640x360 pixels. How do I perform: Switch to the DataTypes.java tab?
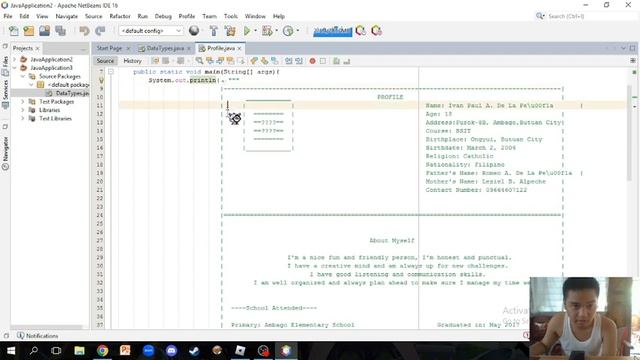click(x=165, y=48)
